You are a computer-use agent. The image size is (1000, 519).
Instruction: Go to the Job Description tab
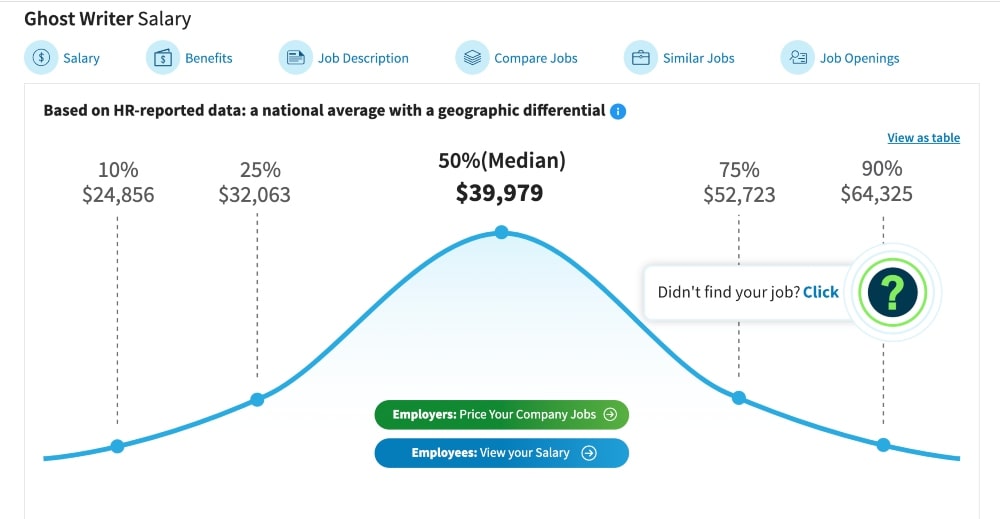363,58
